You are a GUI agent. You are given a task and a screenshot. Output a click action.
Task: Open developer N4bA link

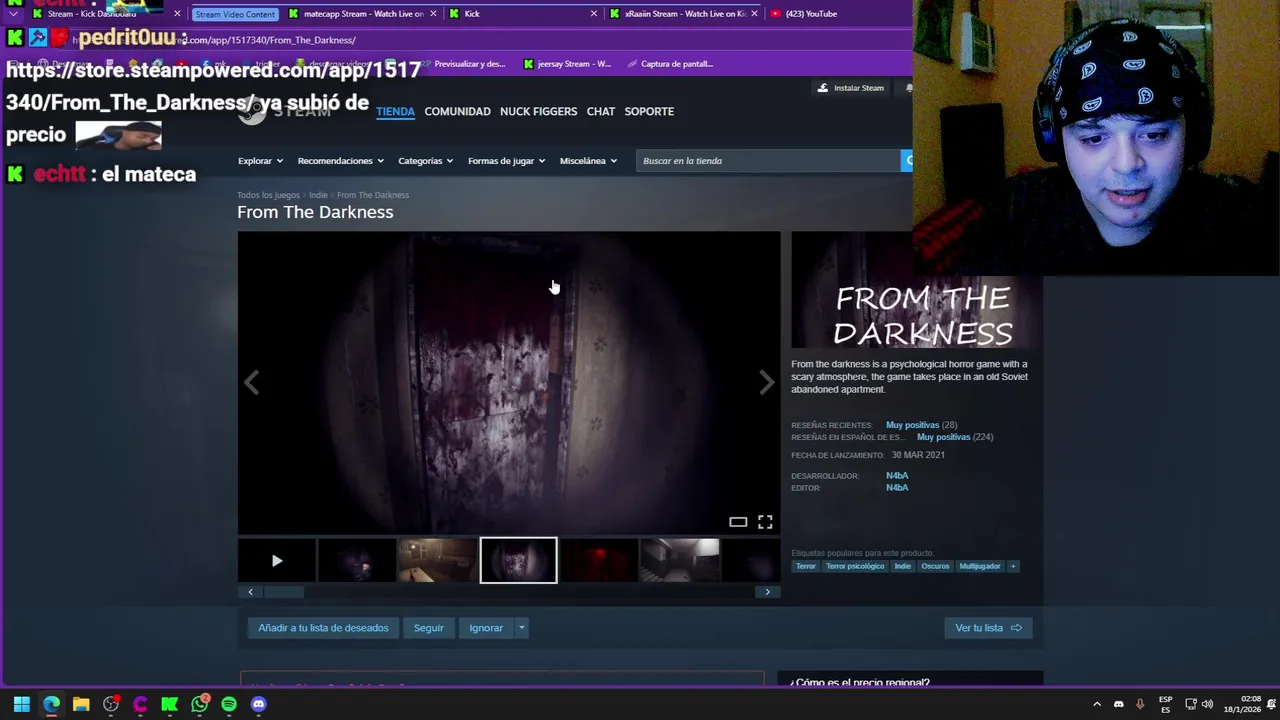[x=897, y=476]
